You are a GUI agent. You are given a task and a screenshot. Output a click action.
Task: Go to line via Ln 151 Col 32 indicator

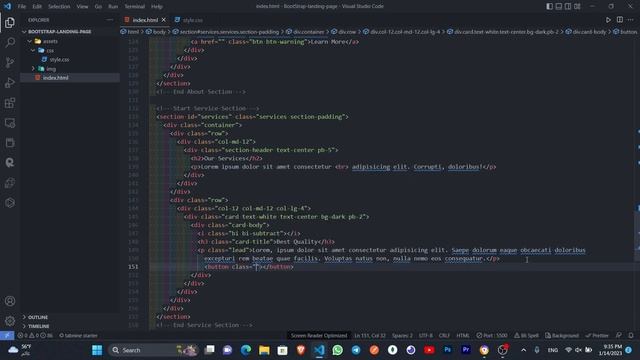tap(370, 336)
